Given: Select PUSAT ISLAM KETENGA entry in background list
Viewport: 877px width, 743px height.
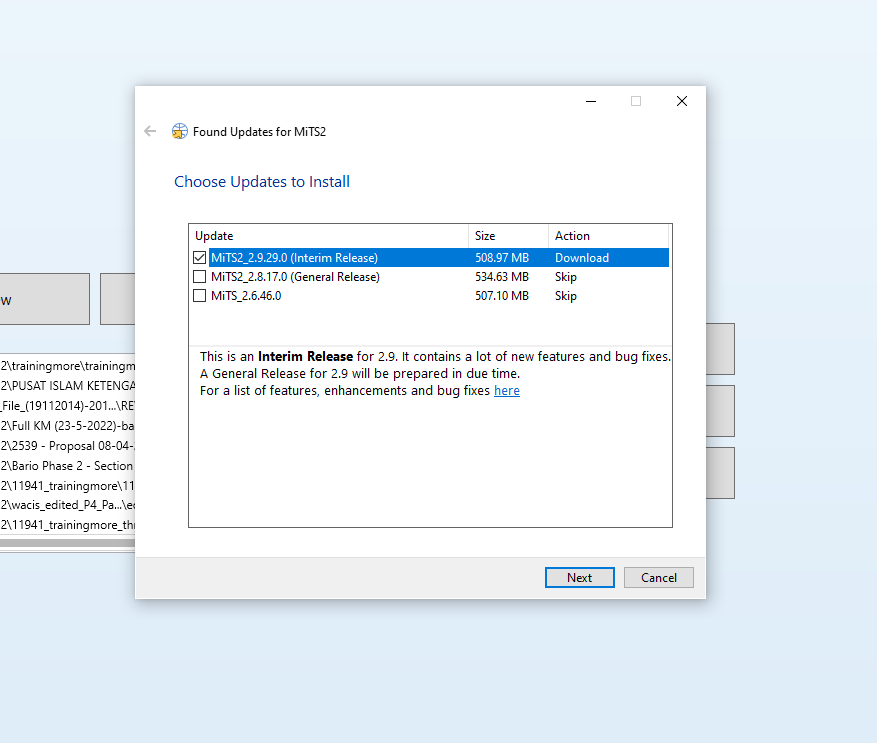Looking at the screenshot, I should [67, 385].
